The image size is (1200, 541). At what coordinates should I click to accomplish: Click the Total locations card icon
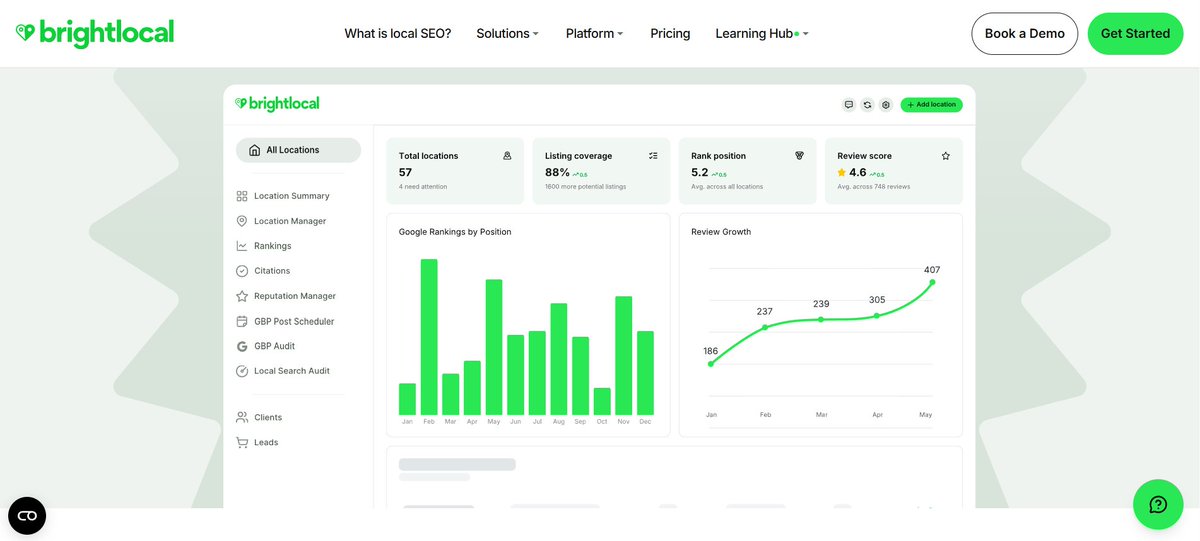coord(507,156)
